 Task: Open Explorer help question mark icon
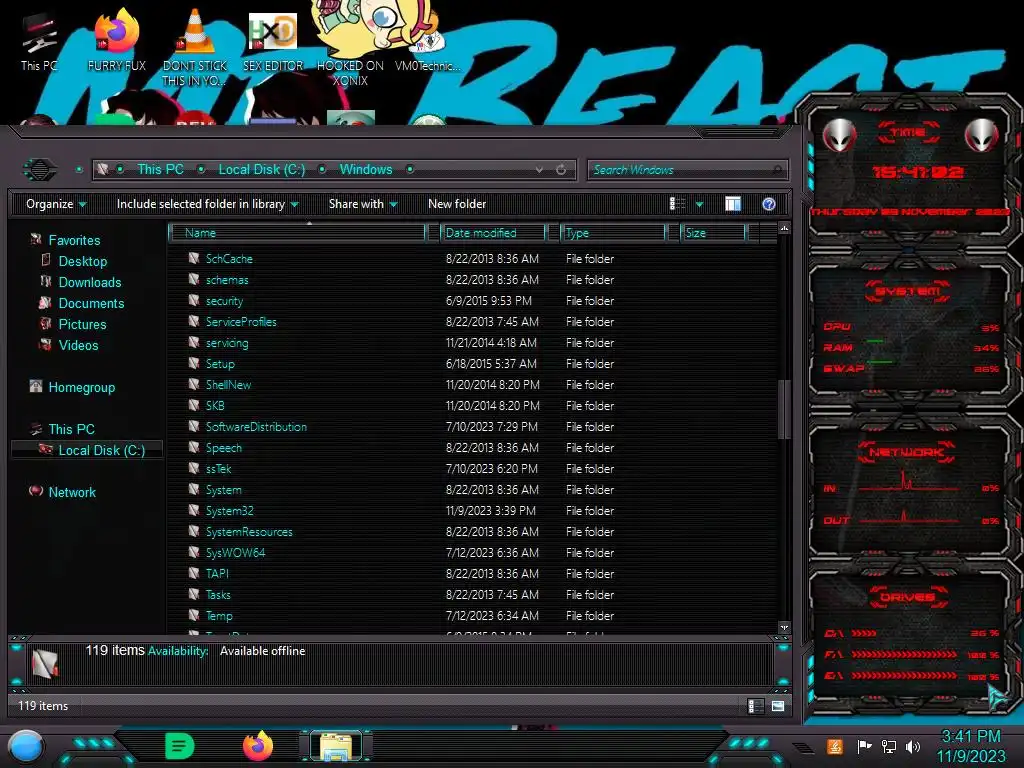[769, 204]
